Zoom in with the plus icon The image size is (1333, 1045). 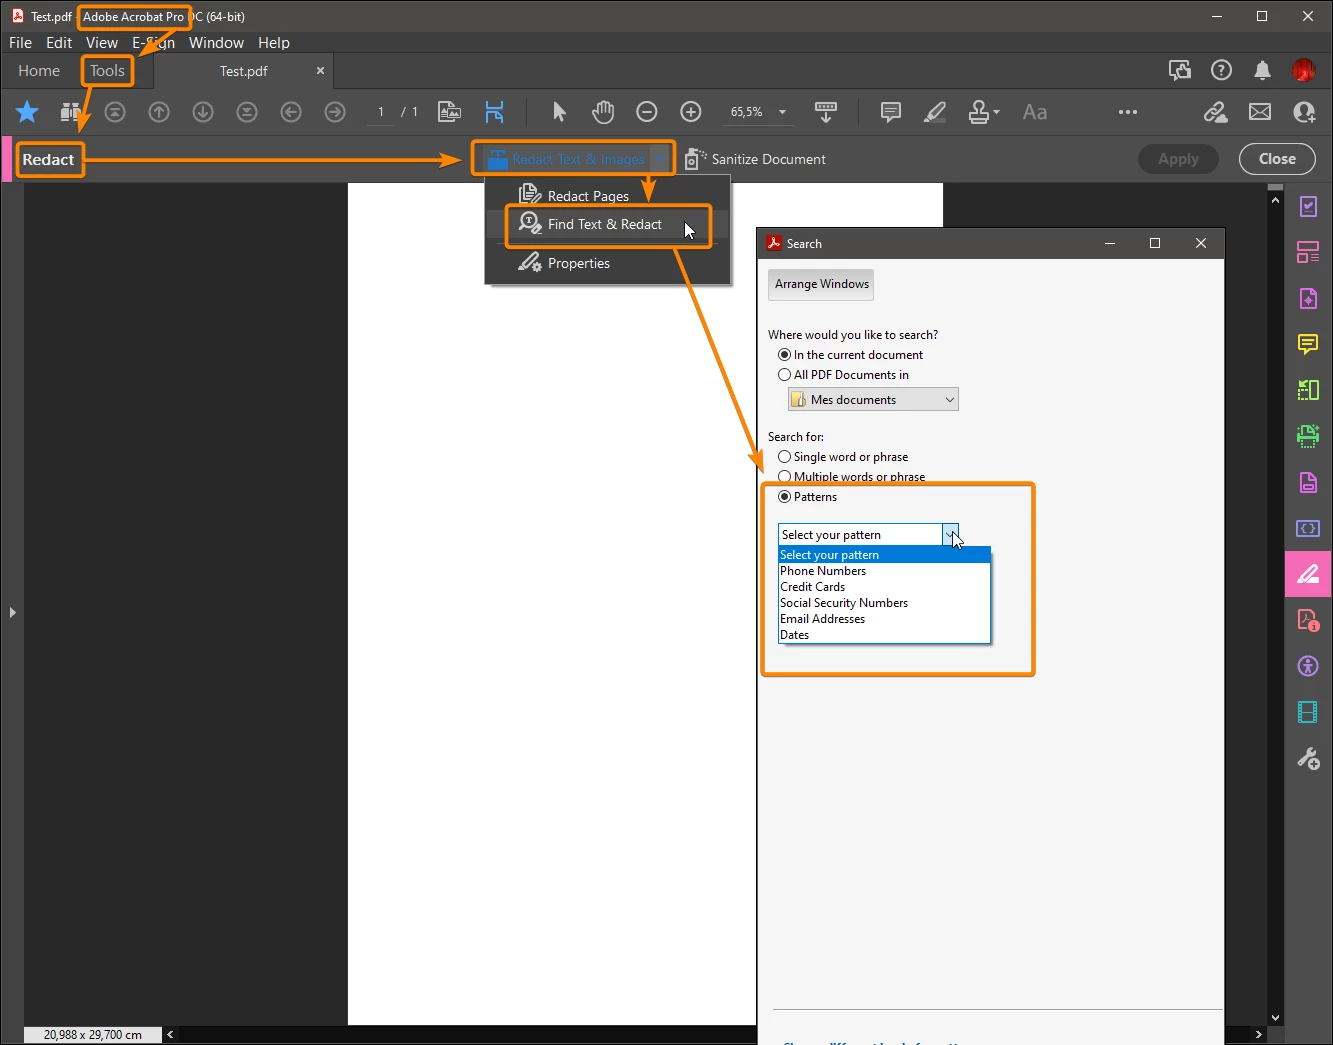691,112
